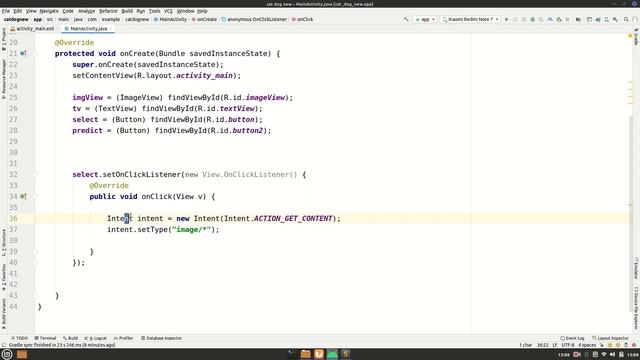The width and height of the screenshot is (640, 360).
Task: Open the Terminal tool window
Action: click(45, 338)
